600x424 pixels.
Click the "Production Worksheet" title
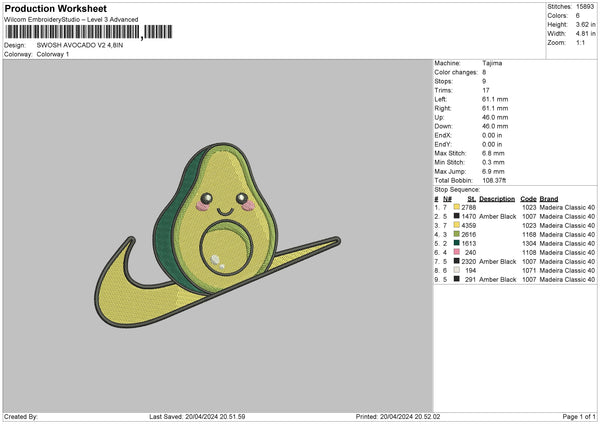[x=55, y=8]
